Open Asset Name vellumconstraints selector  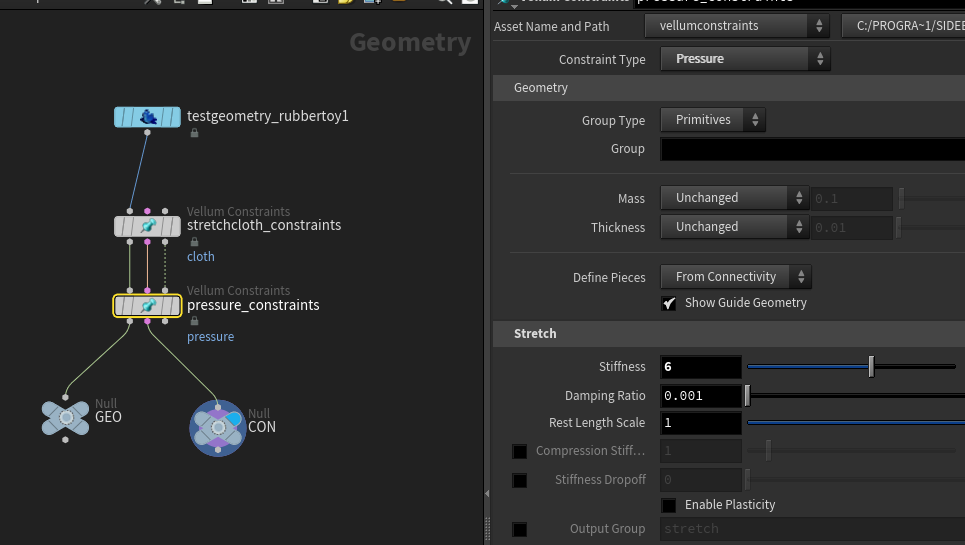[x=737, y=26]
